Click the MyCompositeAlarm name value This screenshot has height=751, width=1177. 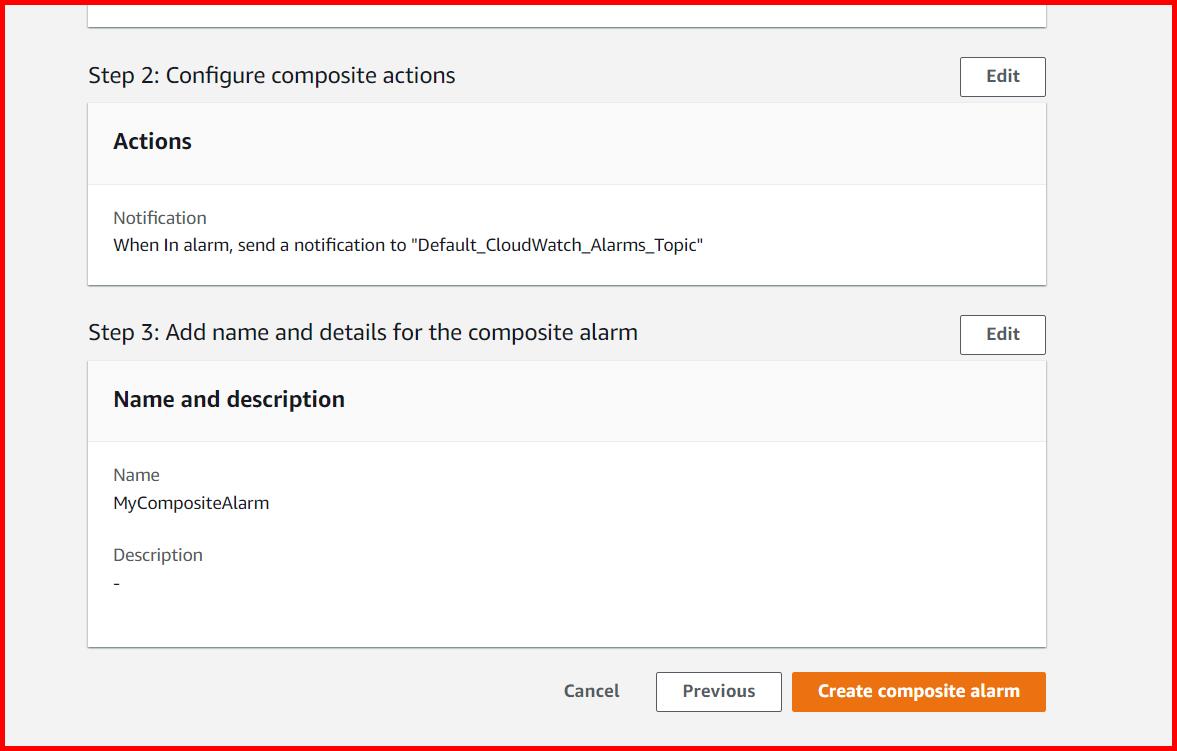point(190,503)
